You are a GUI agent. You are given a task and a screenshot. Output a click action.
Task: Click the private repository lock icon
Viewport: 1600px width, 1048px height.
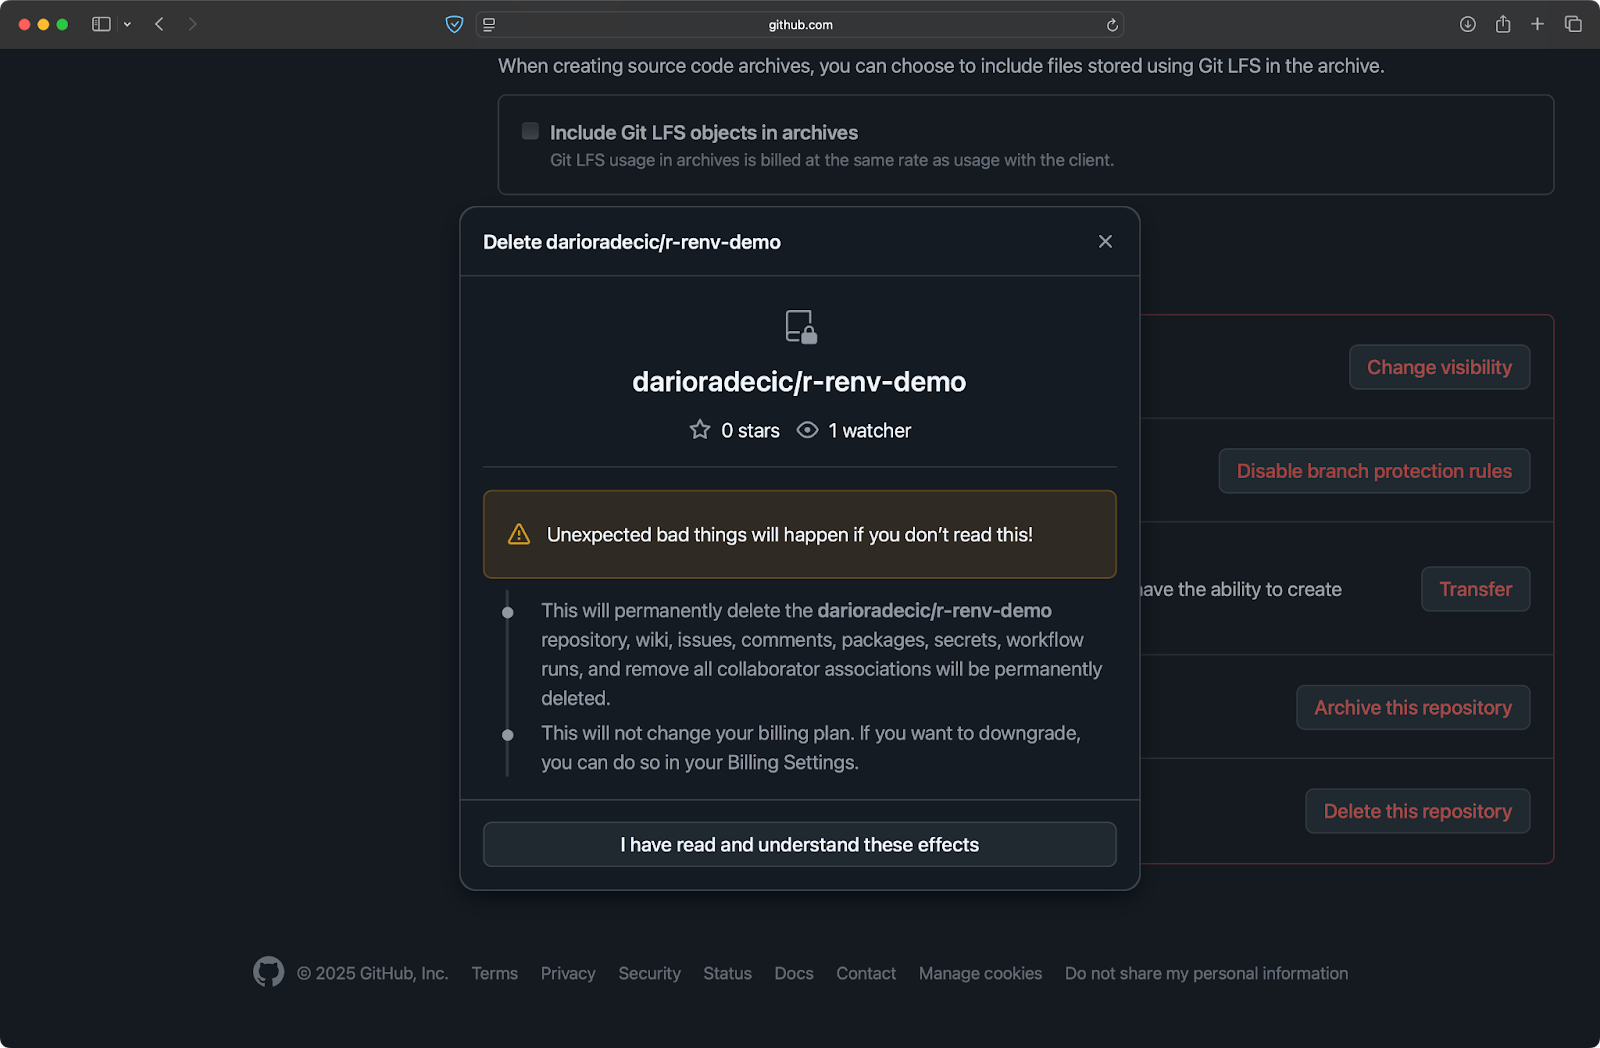801,327
